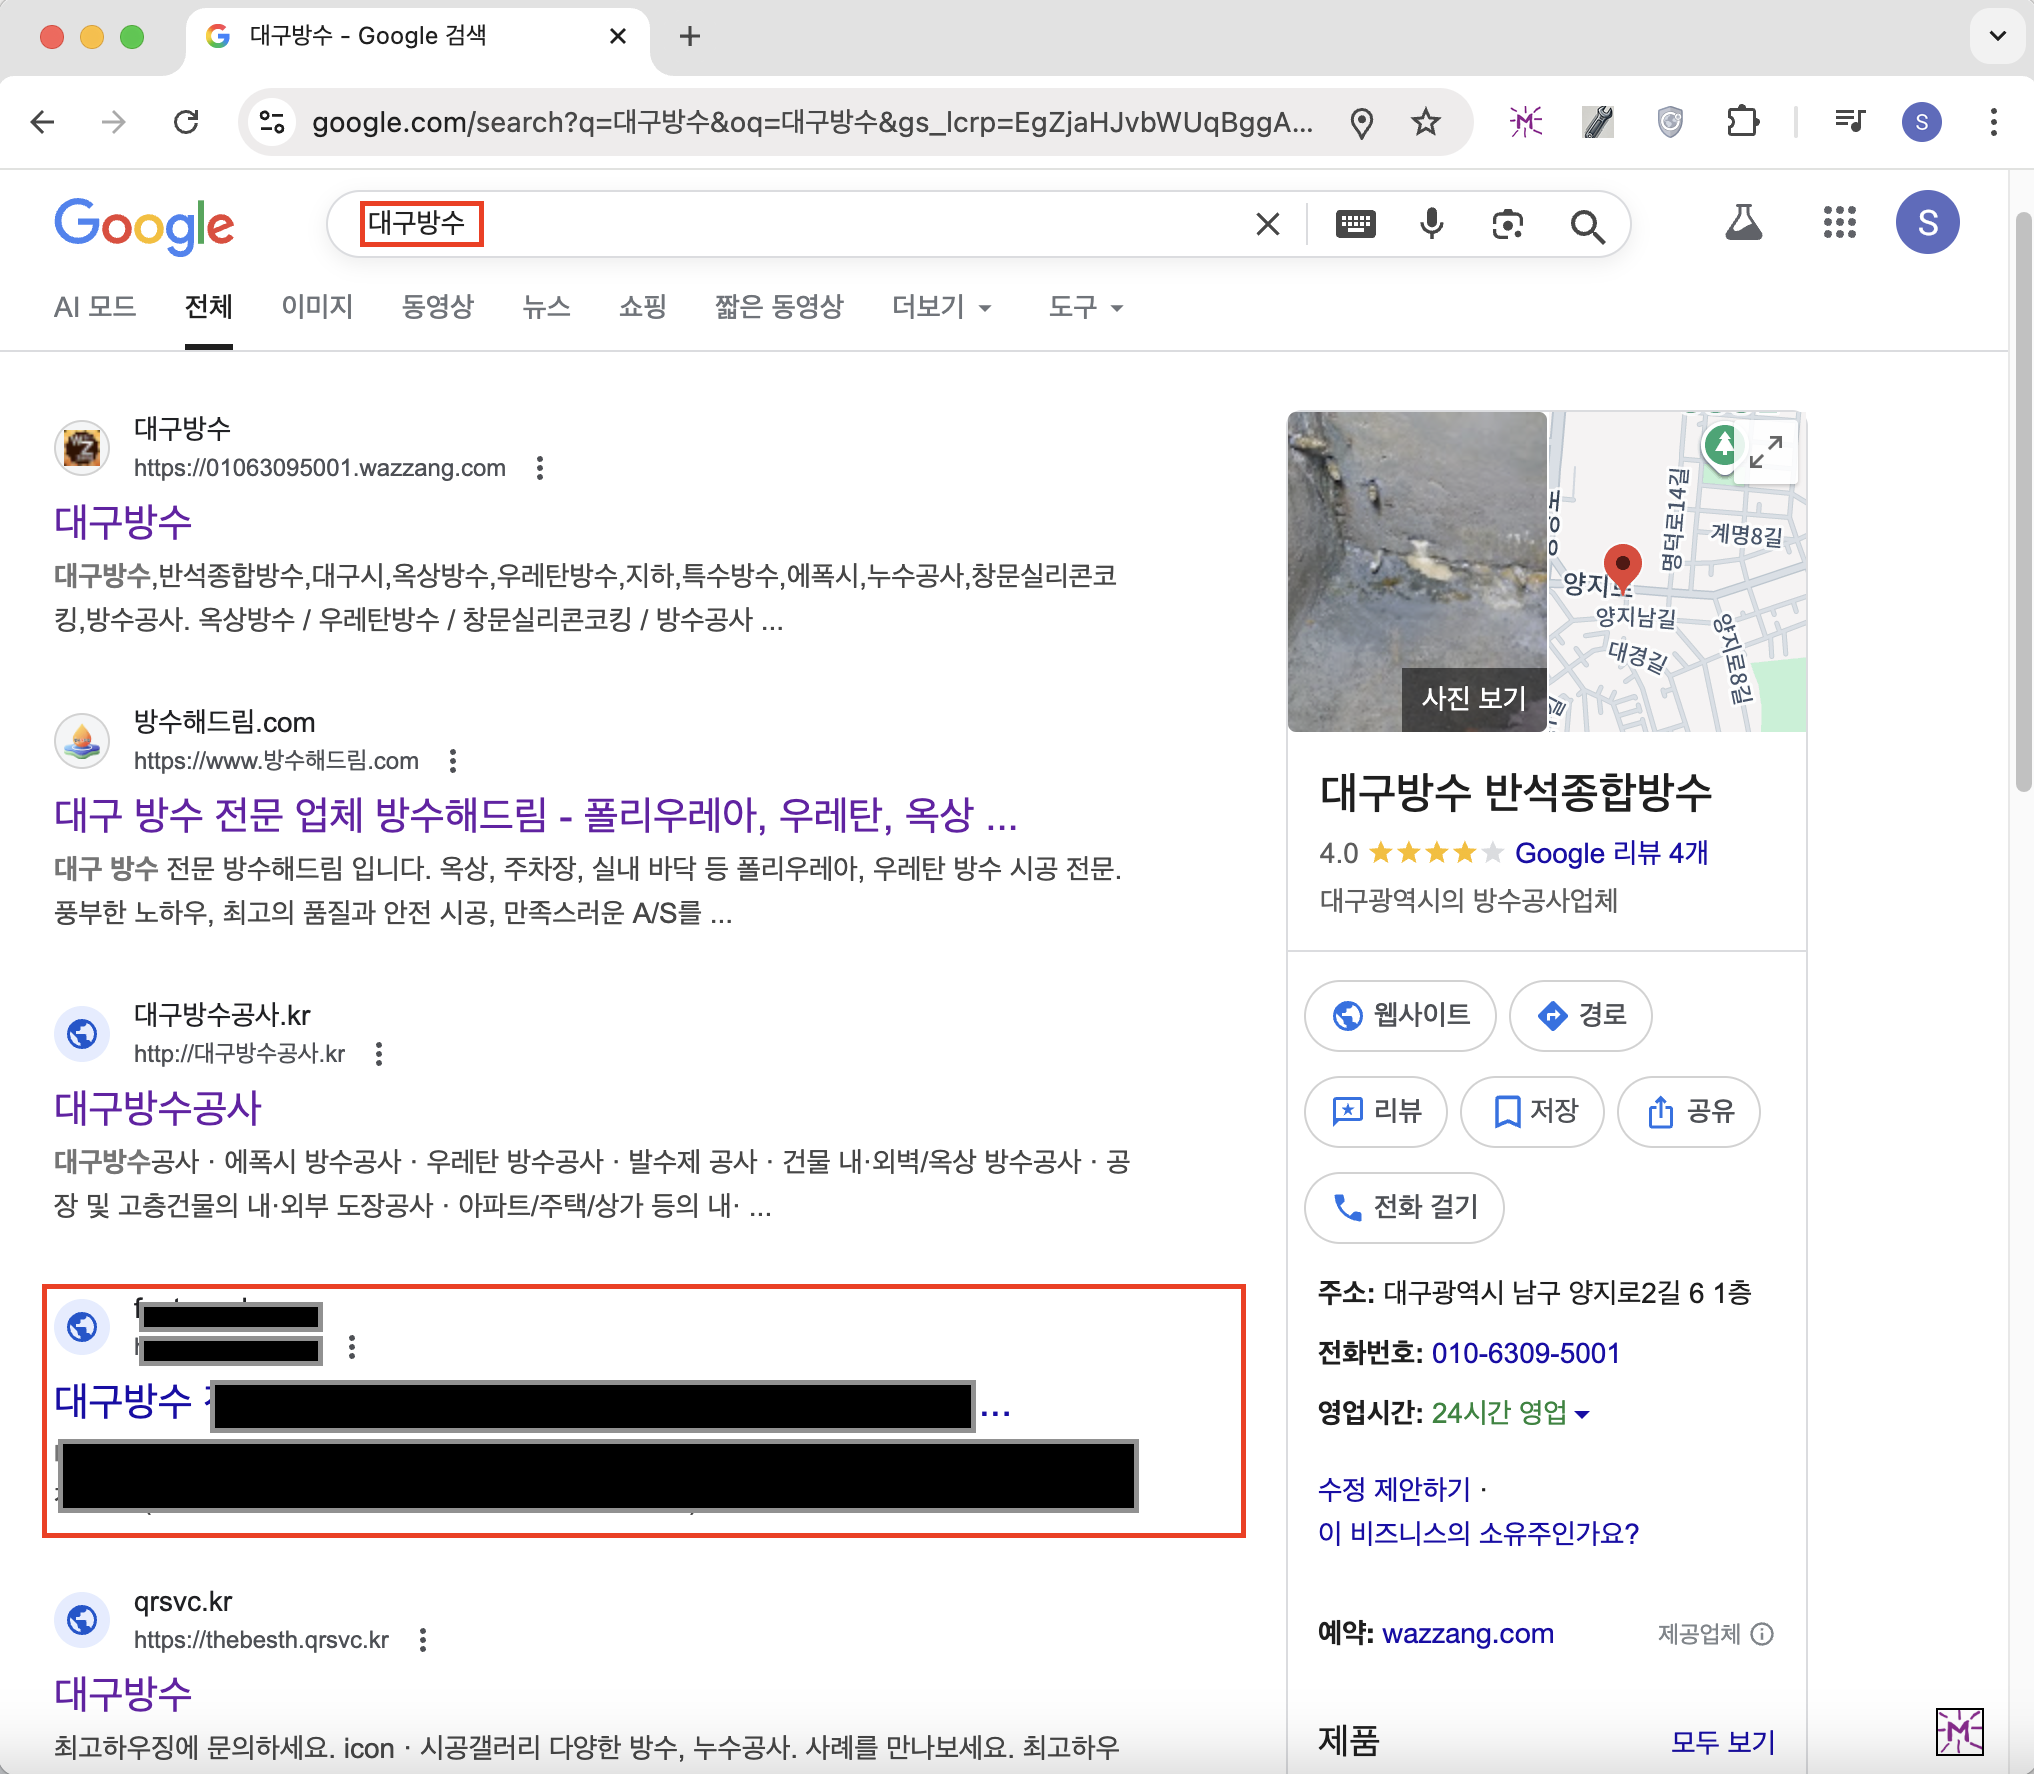
Task: Switch to the 뉴스 tab
Action: (546, 307)
